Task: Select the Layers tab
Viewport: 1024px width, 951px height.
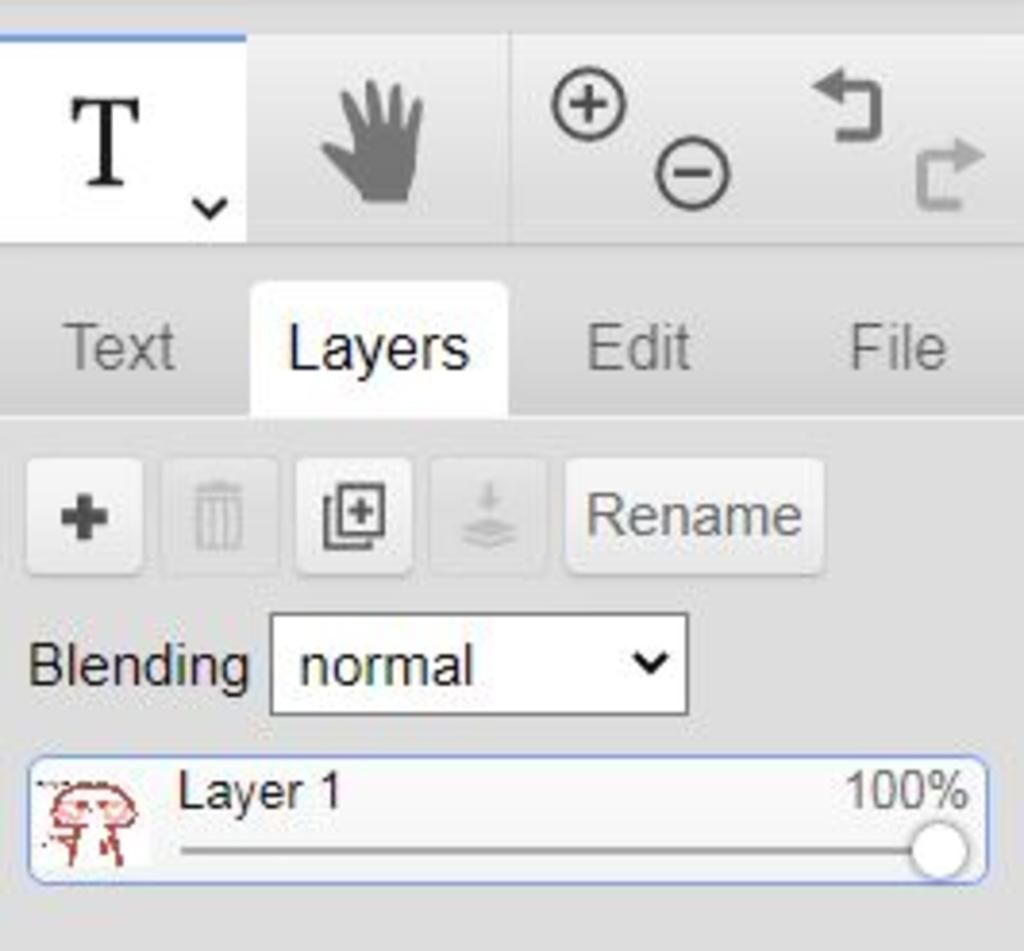Action: [x=379, y=349]
